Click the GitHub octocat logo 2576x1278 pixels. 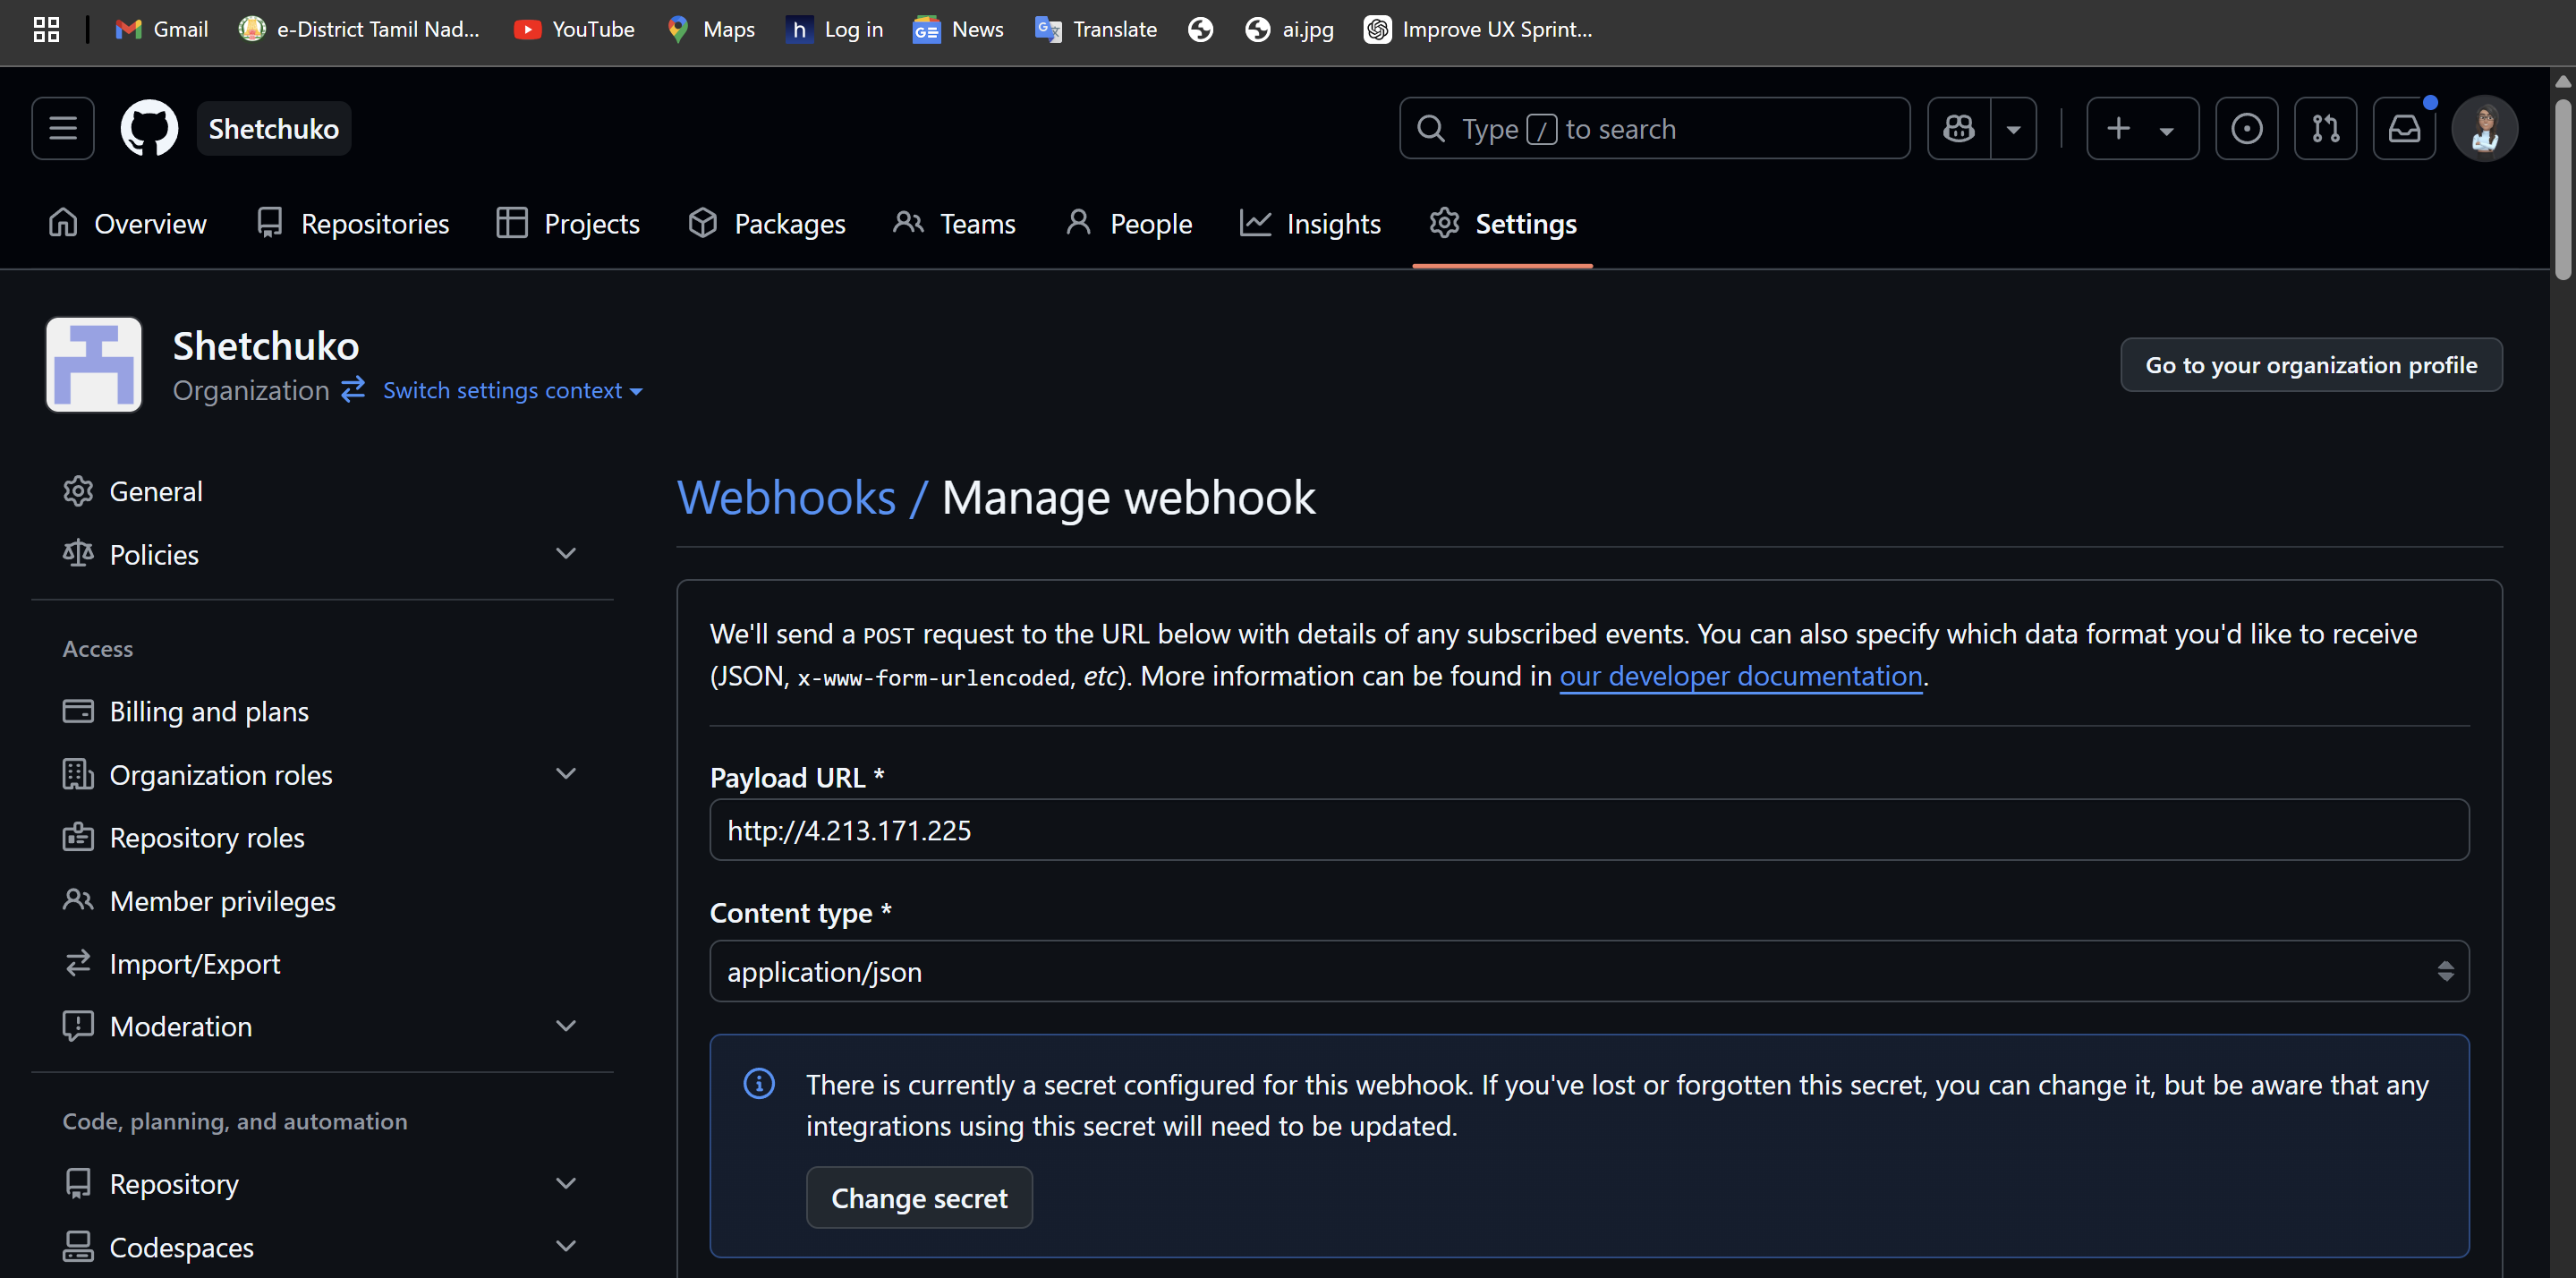[149, 128]
